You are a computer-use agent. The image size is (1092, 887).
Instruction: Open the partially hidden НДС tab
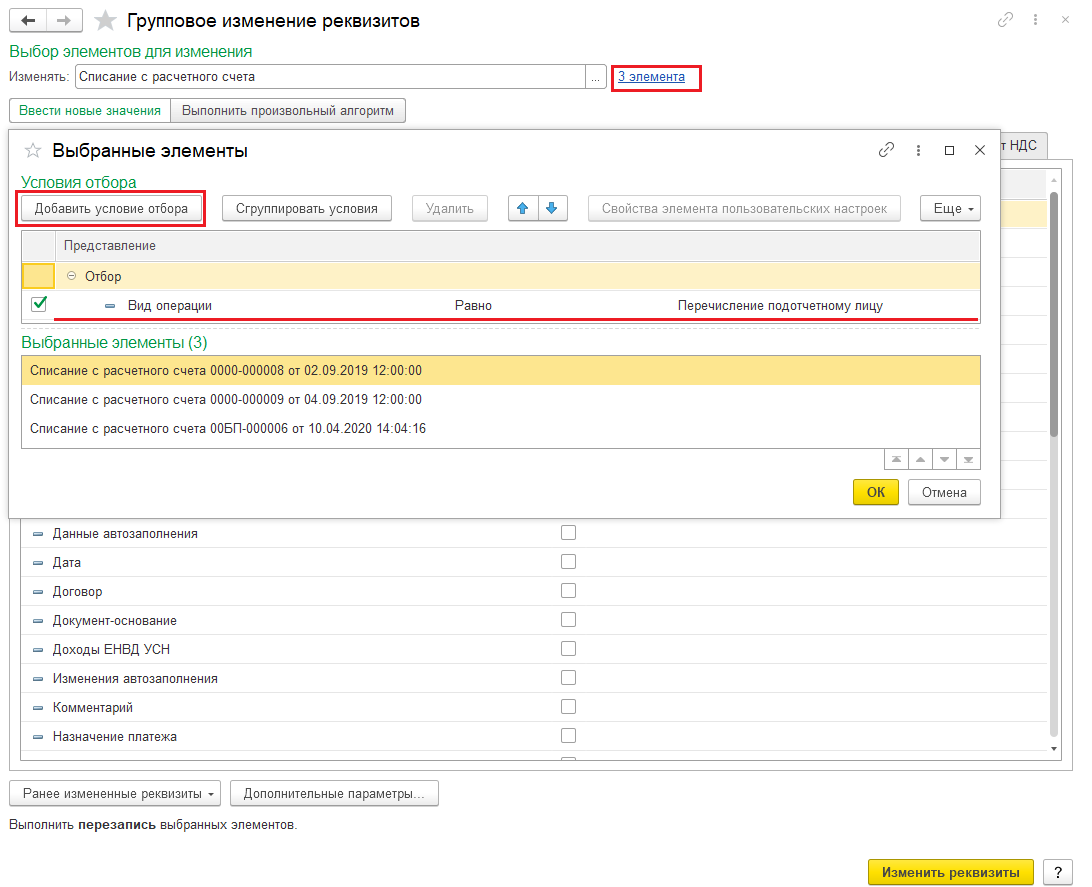[x=1023, y=146]
